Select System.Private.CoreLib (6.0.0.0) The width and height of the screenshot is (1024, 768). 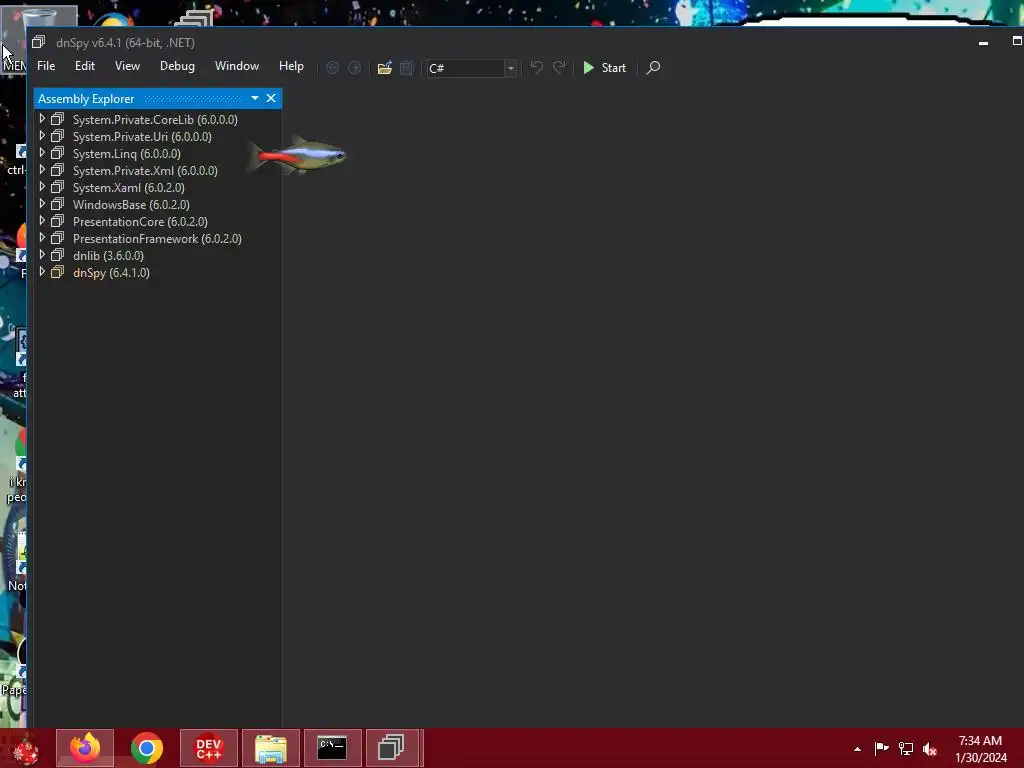click(155, 120)
